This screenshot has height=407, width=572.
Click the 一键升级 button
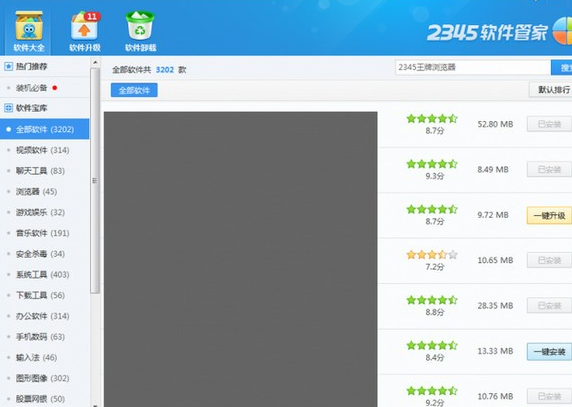(x=549, y=215)
